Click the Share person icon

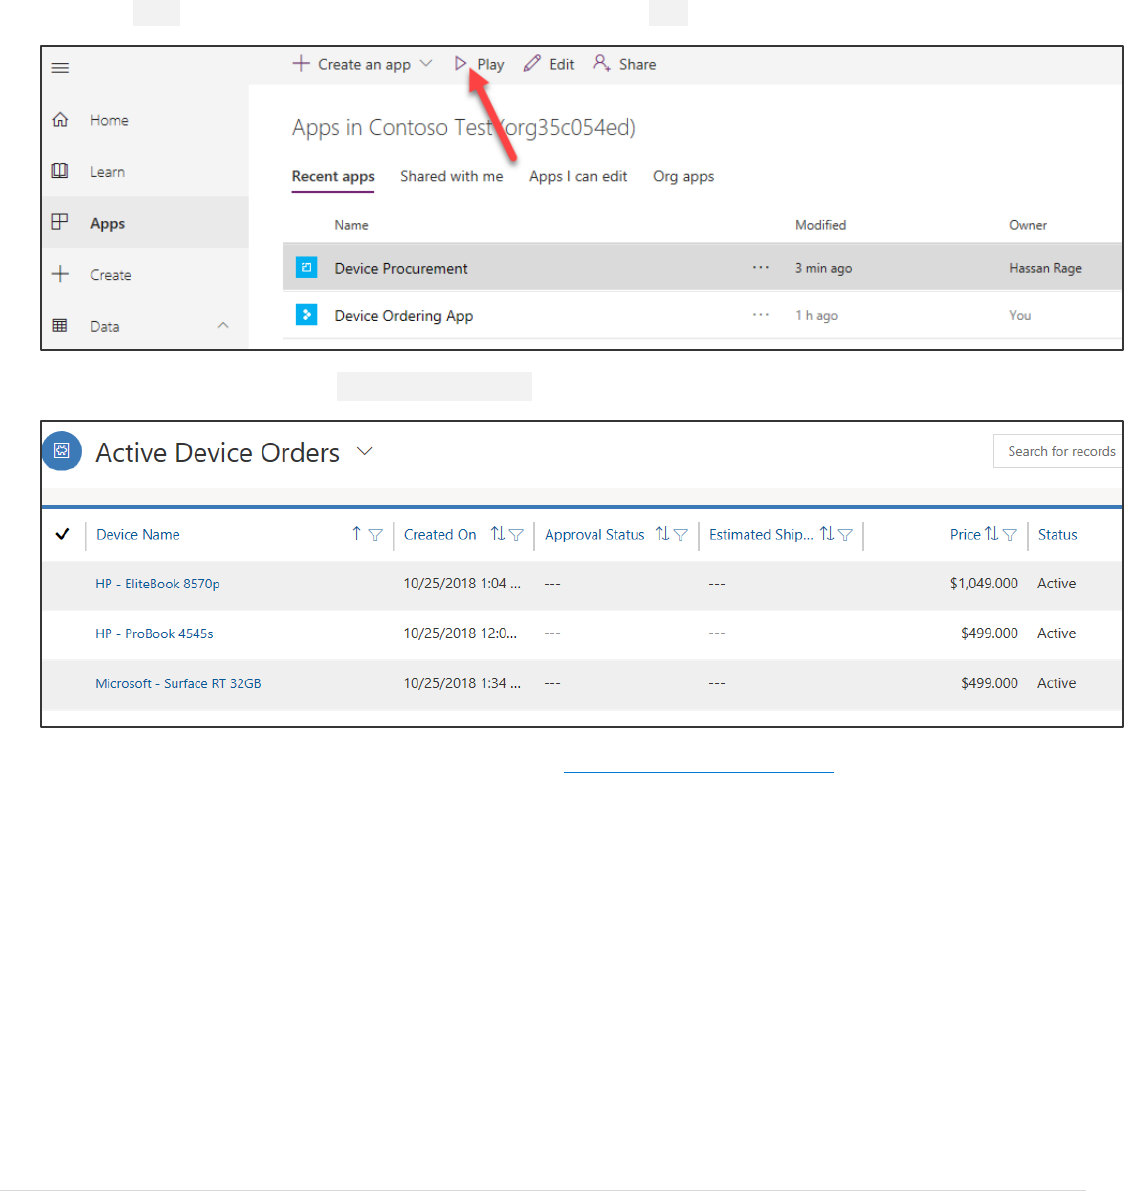(x=601, y=63)
